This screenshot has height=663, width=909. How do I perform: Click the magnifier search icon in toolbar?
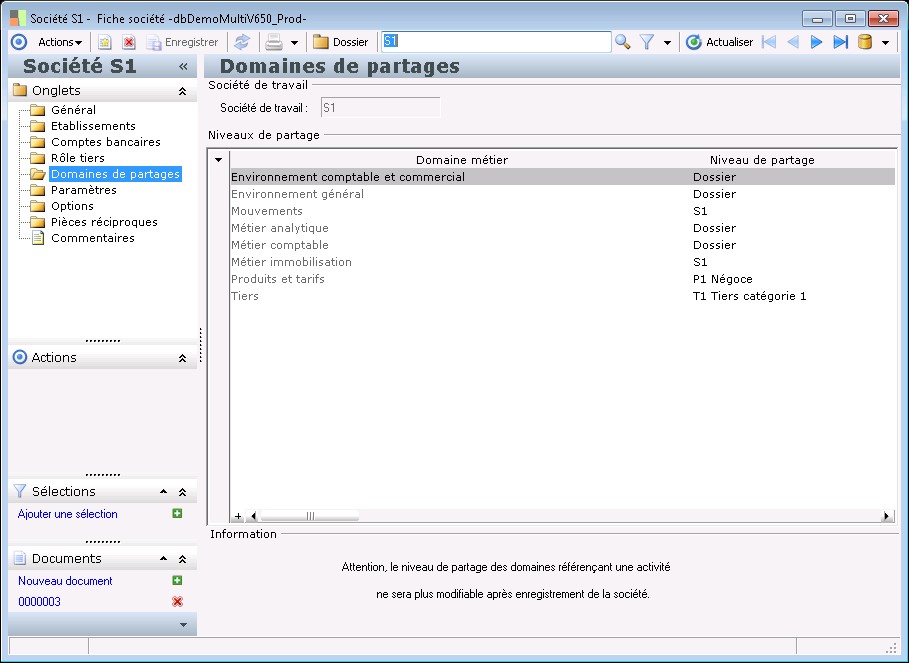pyautogui.click(x=622, y=42)
